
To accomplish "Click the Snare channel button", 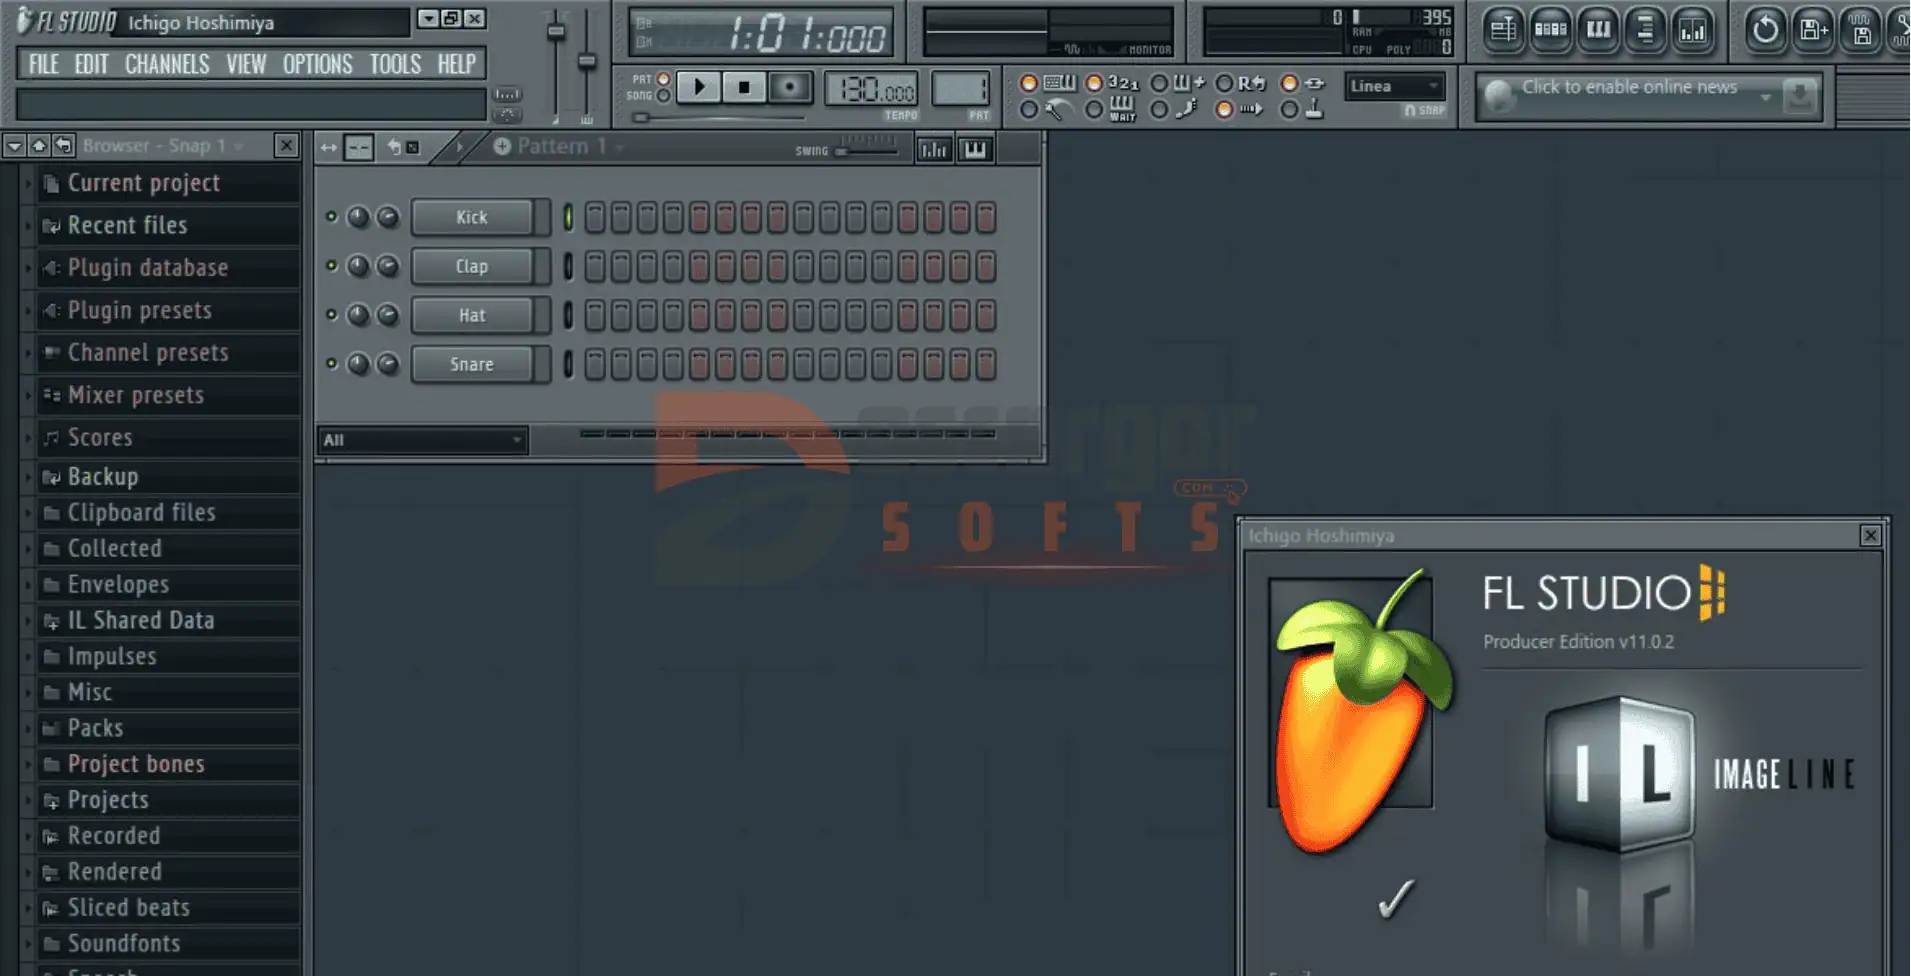I will tap(472, 364).
